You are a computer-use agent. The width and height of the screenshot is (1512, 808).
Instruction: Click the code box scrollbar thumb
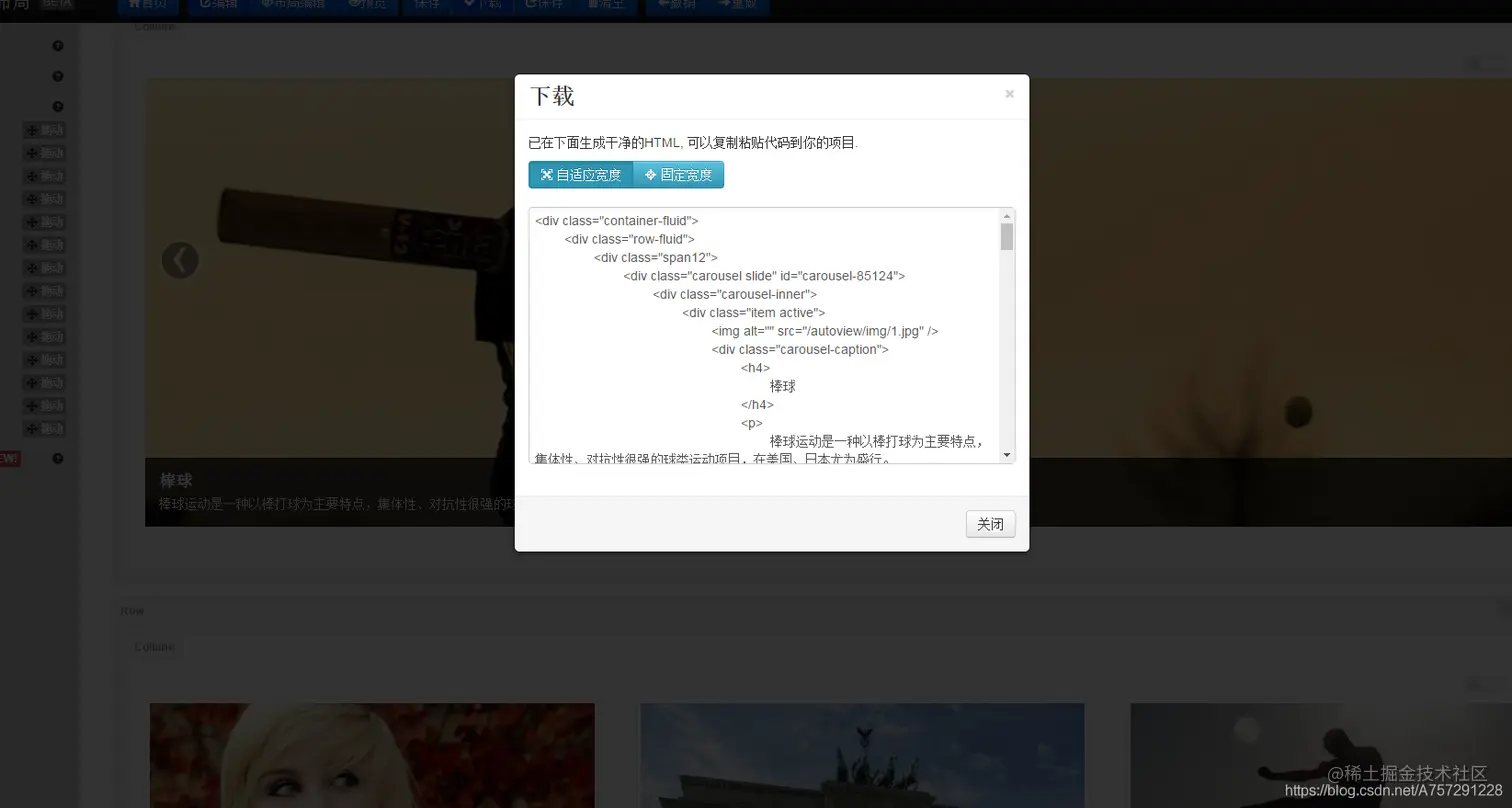pos(1007,236)
